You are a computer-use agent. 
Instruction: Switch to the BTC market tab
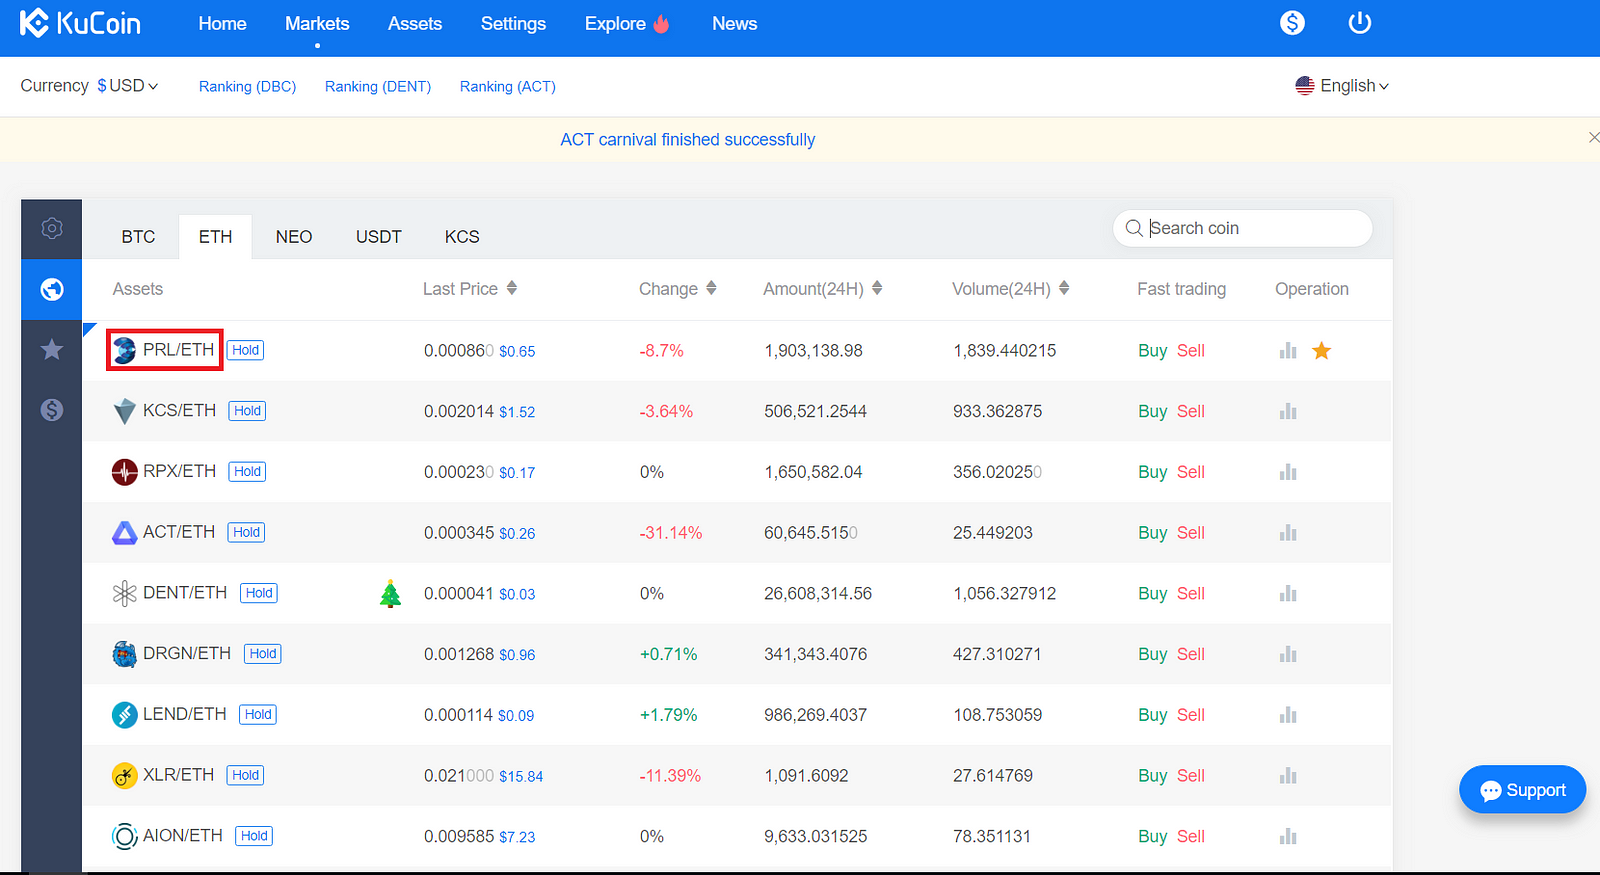point(138,237)
